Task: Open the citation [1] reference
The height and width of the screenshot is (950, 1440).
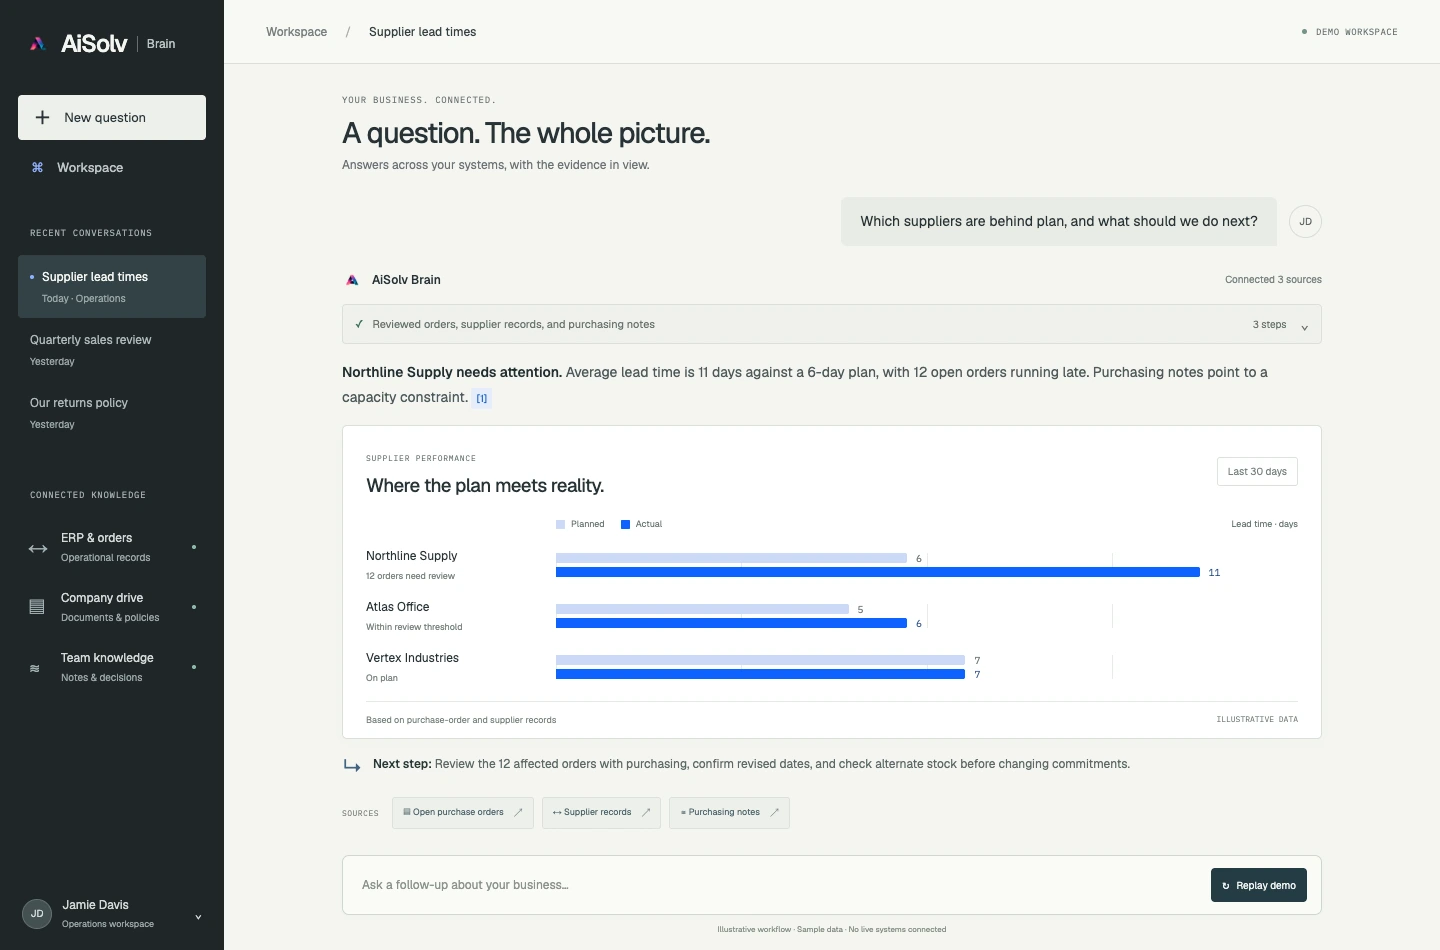Action: 482,398
